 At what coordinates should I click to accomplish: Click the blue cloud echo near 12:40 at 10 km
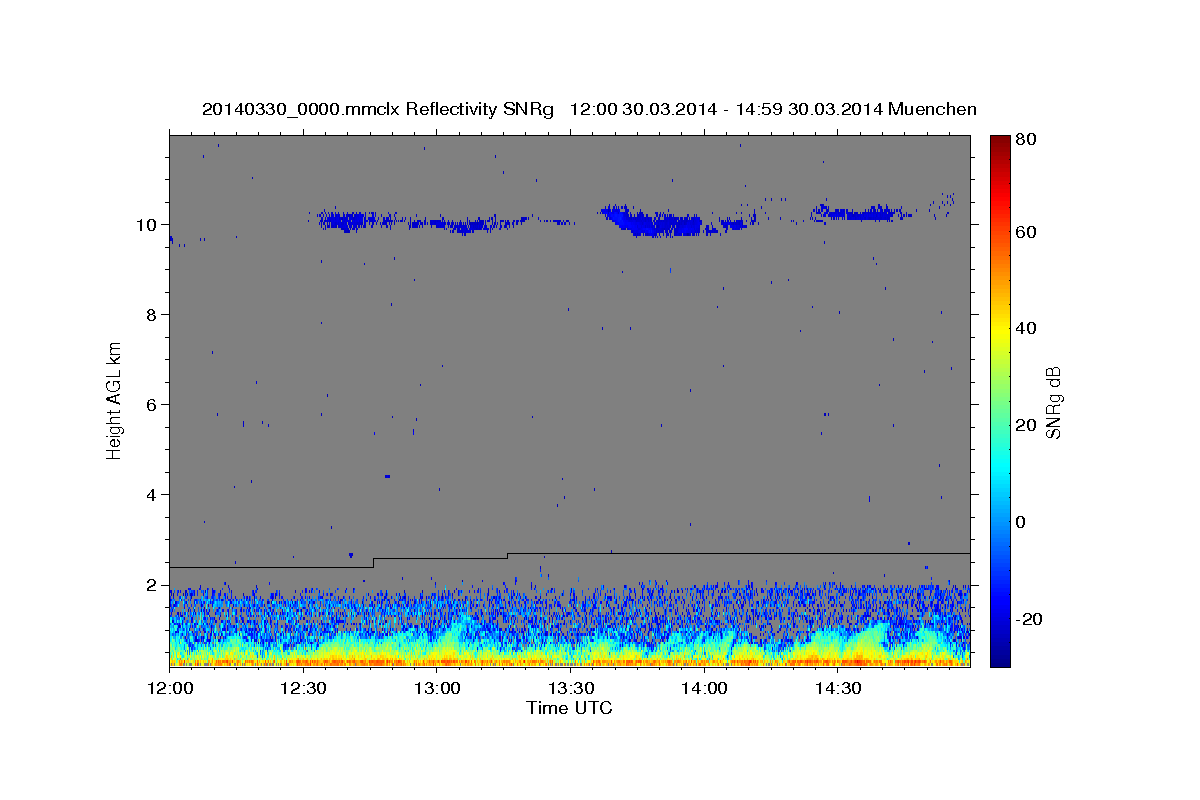347,220
